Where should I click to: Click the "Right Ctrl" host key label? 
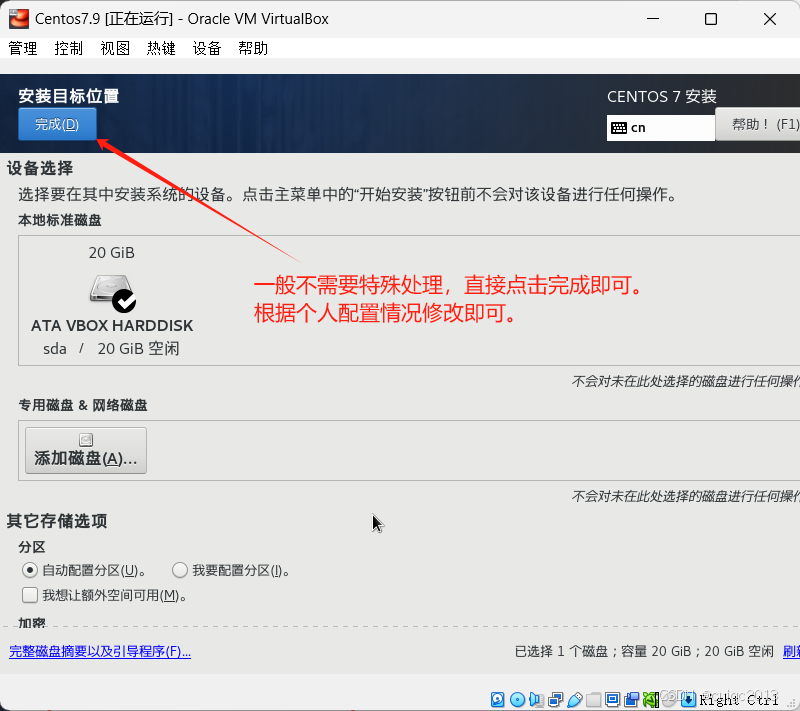pyautogui.click(x=739, y=700)
